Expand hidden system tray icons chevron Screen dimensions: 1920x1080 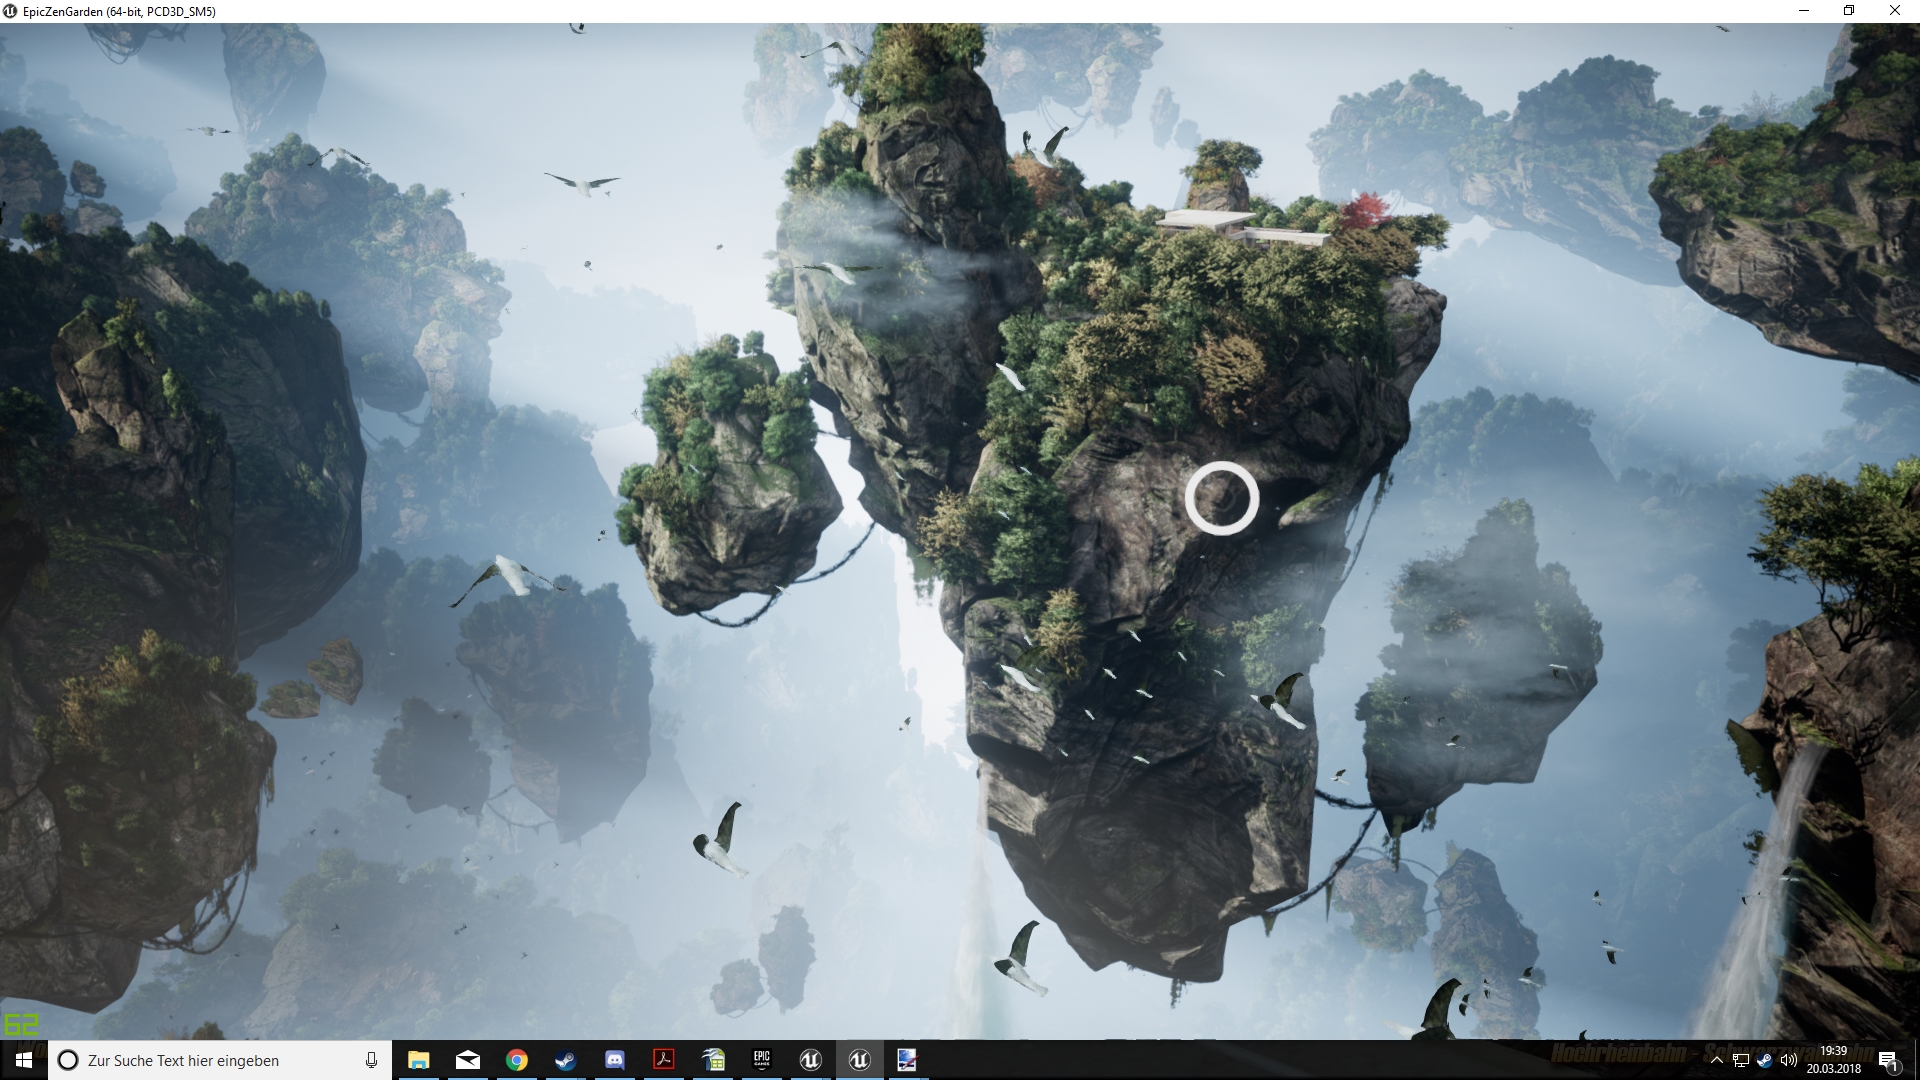pyautogui.click(x=1716, y=1060)
